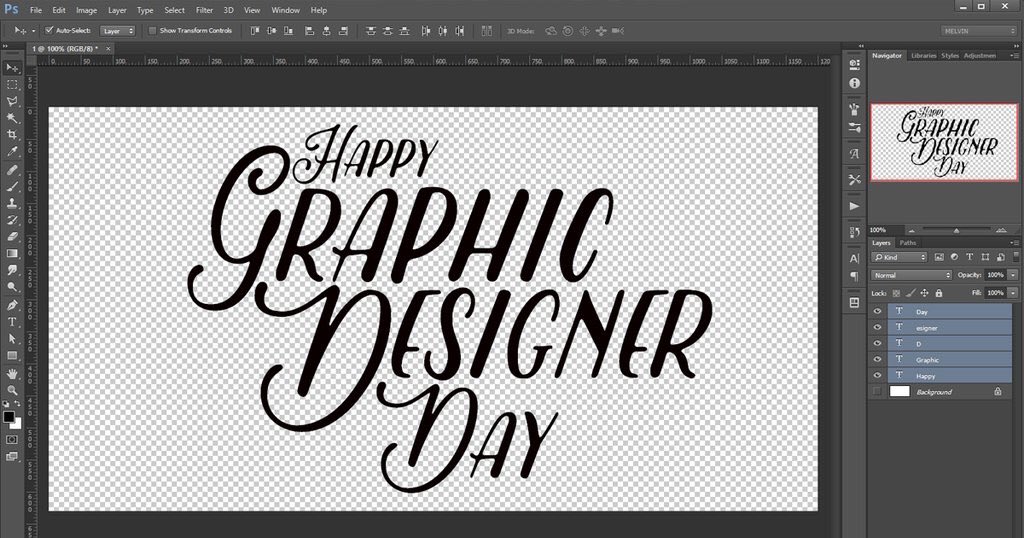This screenshot has height=538, width=1024.
Task: Enable Show Transform Controls checkbox
Action: [x=152, y=31]
